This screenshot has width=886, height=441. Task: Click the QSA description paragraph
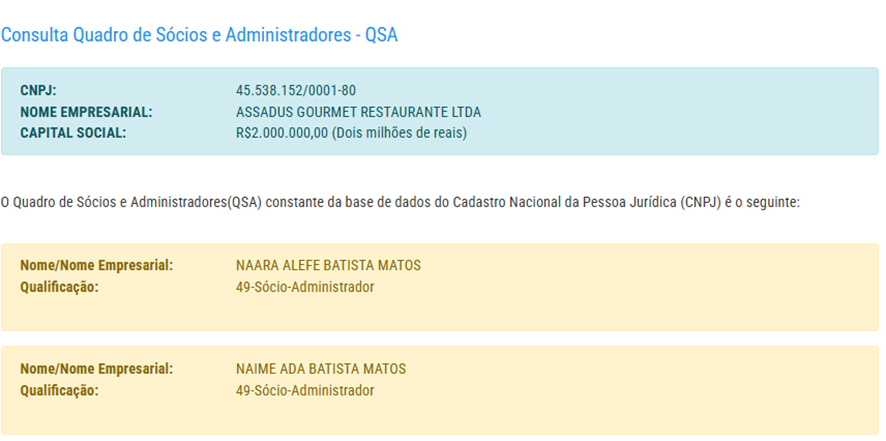coord(400,202)
